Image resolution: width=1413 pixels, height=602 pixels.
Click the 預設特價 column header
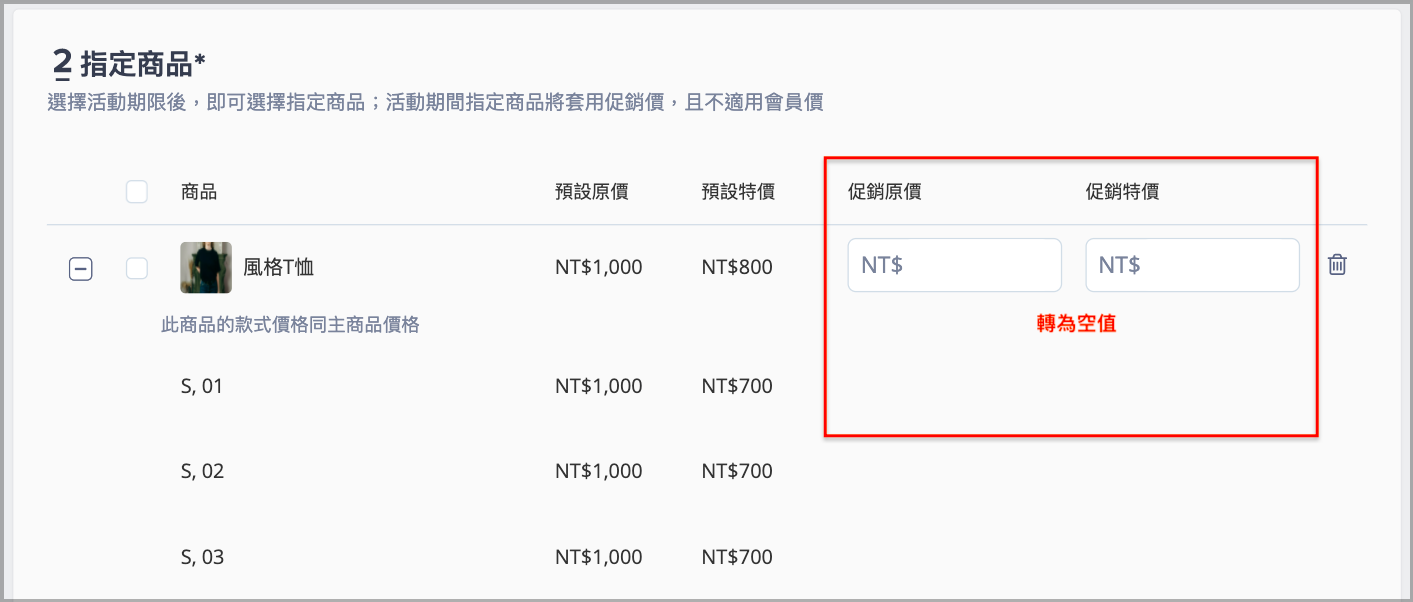[x=738, y=192]
